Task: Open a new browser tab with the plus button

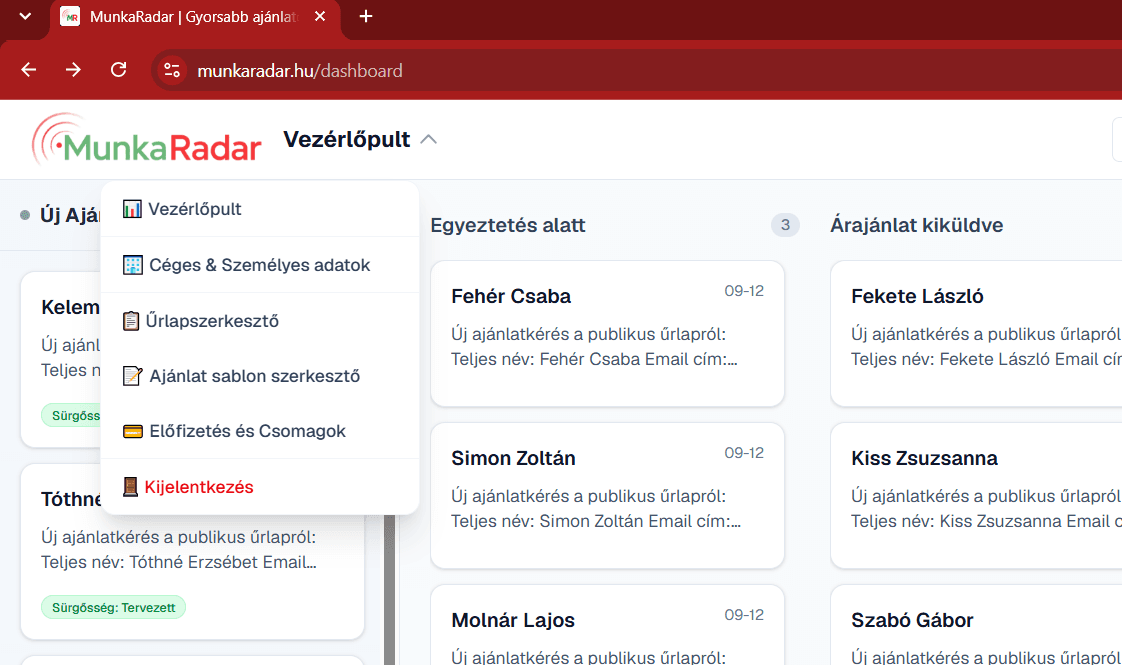Action: [x=366, y=16]
